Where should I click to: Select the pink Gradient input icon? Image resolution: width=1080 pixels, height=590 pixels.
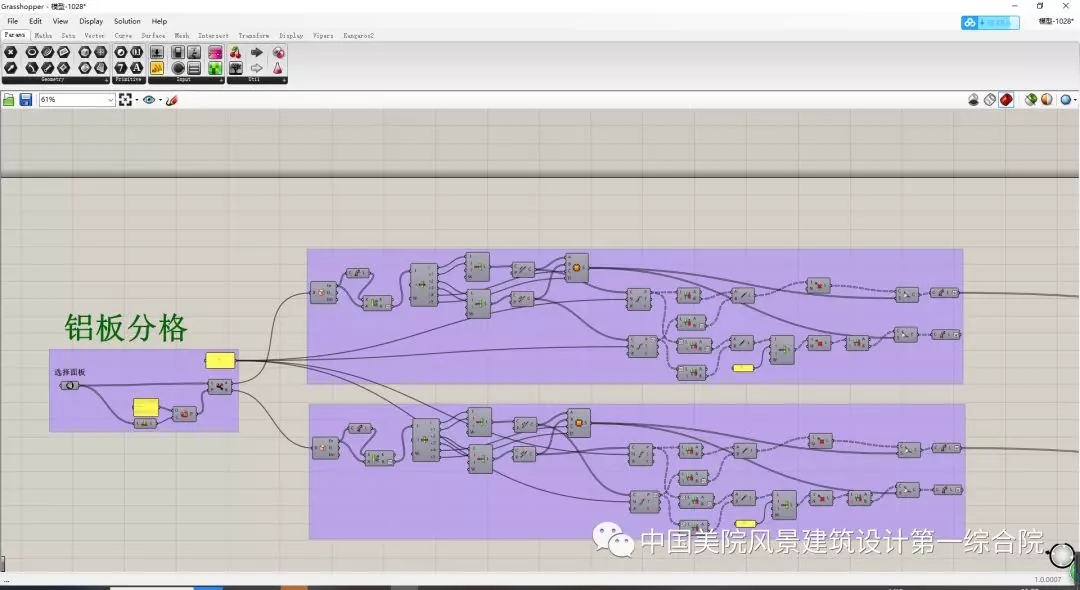(x=215, y=52)
